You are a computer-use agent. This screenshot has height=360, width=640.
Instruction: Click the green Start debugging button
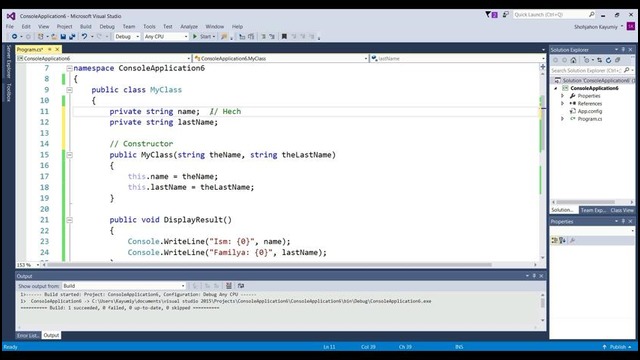(x=203, y=37)
